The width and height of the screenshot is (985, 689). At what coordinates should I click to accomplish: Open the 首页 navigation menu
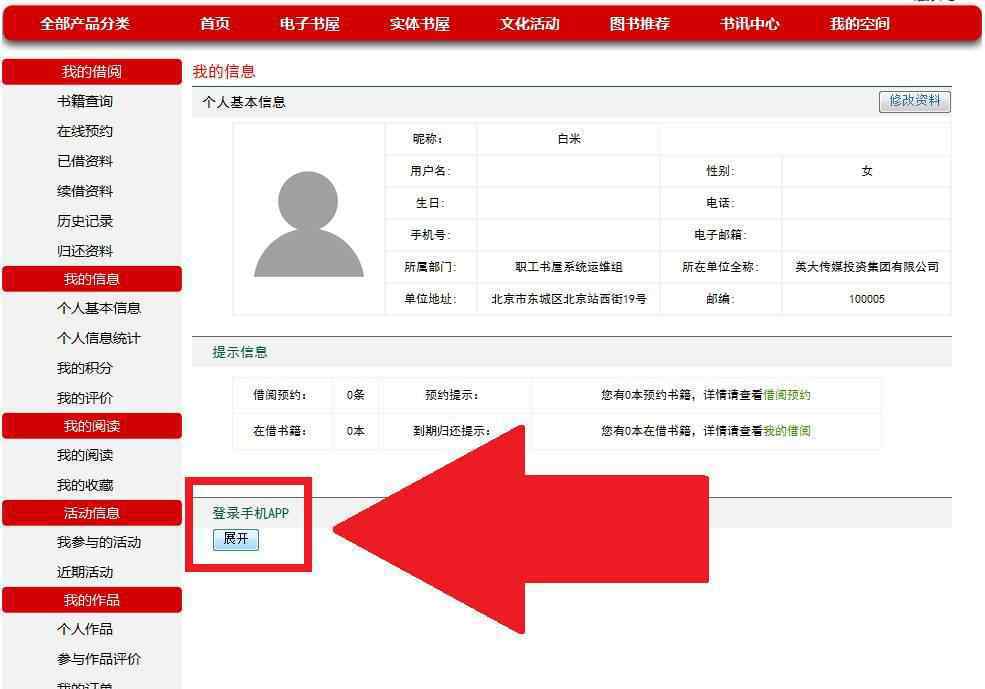(x=215, y=24)
